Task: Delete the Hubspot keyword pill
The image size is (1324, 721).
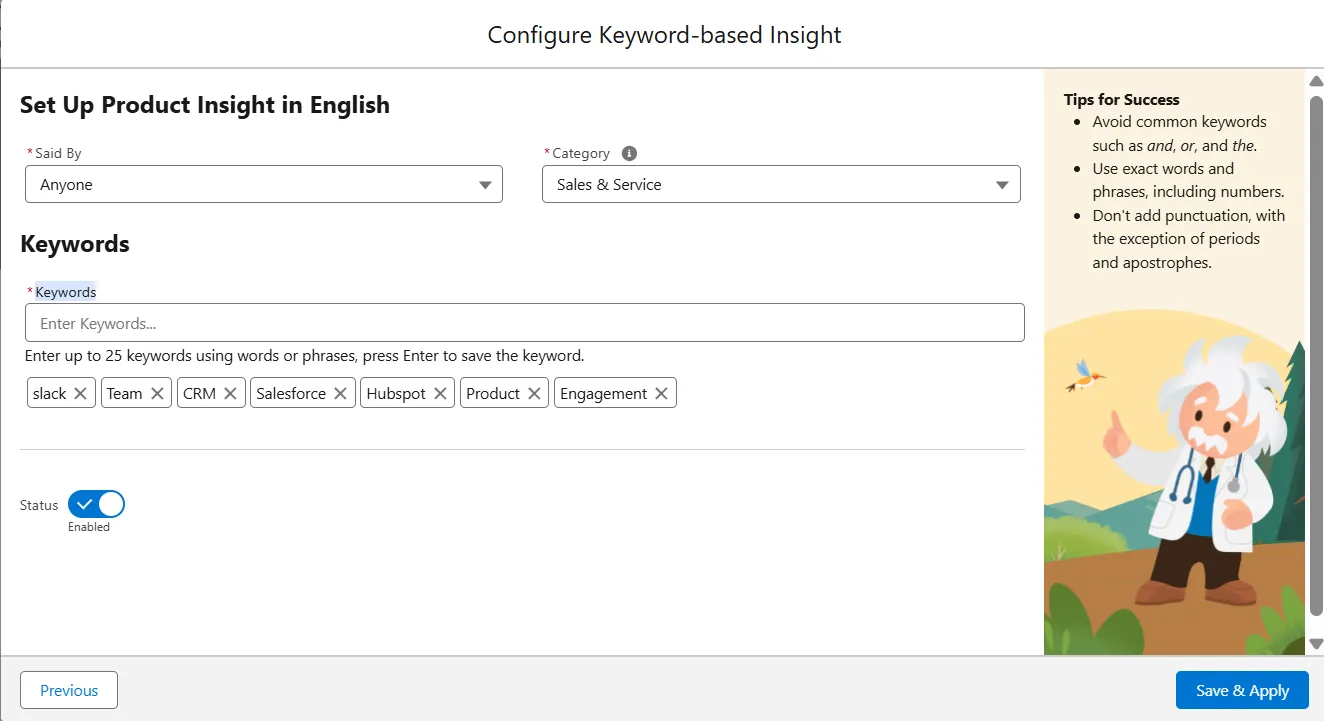Action: (440, 394)
